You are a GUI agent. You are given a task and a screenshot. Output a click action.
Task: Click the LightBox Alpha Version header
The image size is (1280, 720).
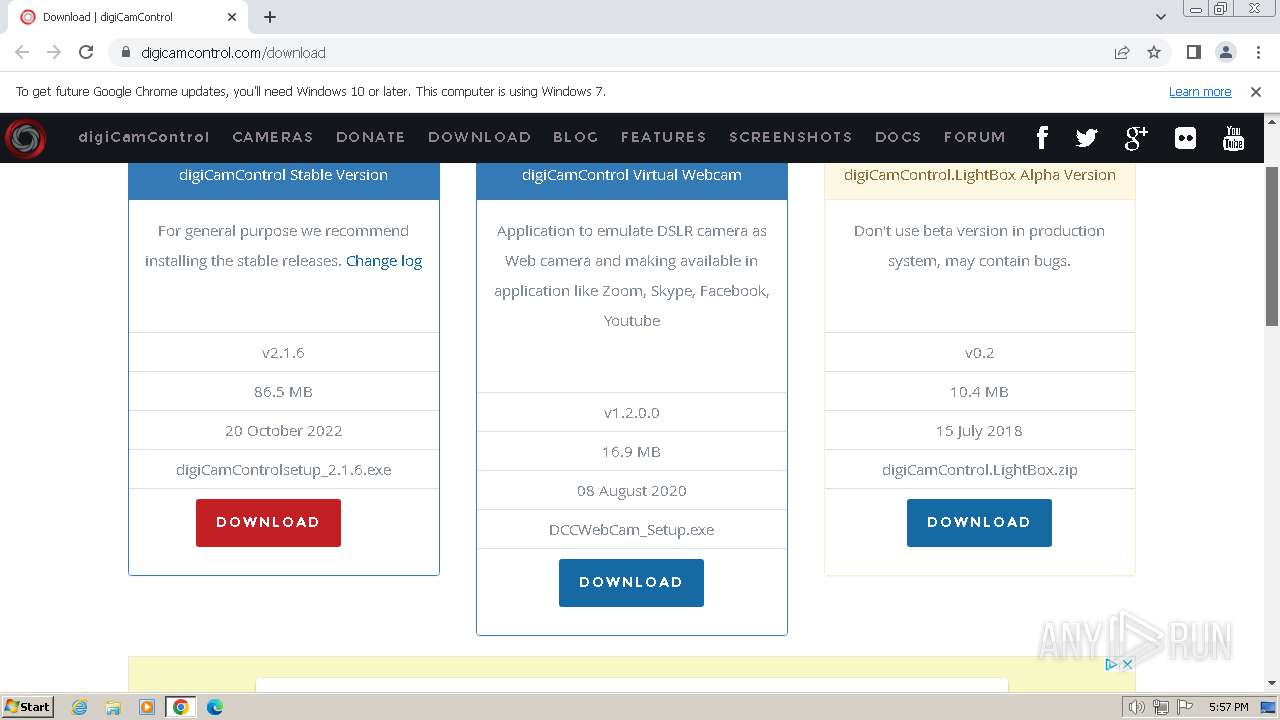[980, 175]
